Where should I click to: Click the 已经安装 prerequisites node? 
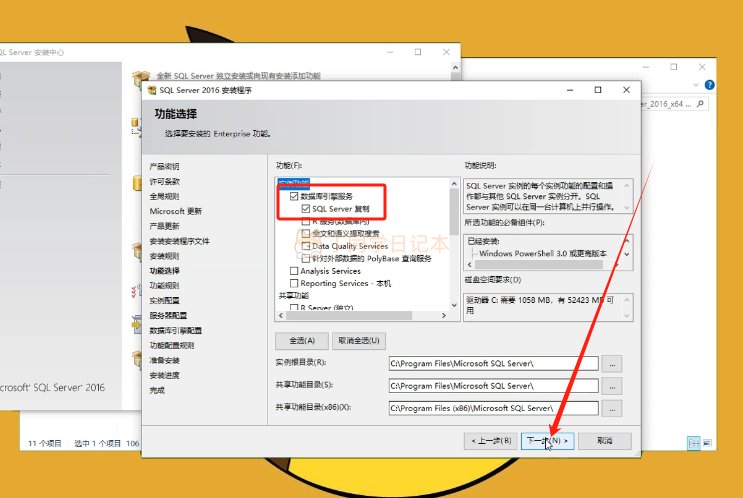click(483, 241)
